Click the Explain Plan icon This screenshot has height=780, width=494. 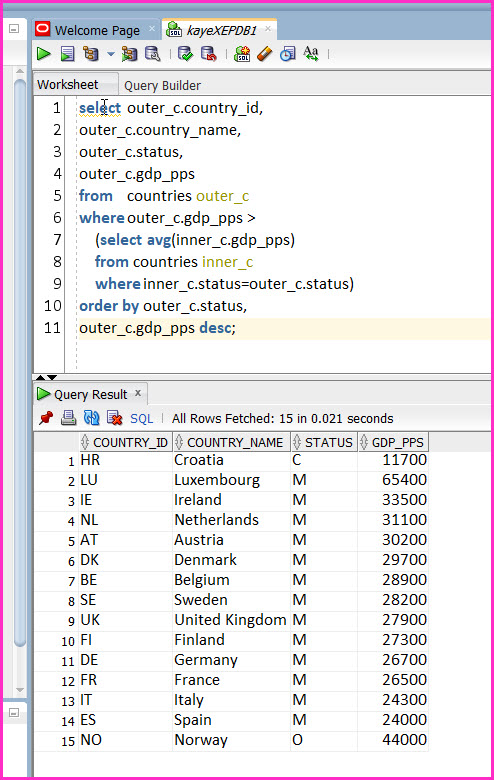pos(91,53)
